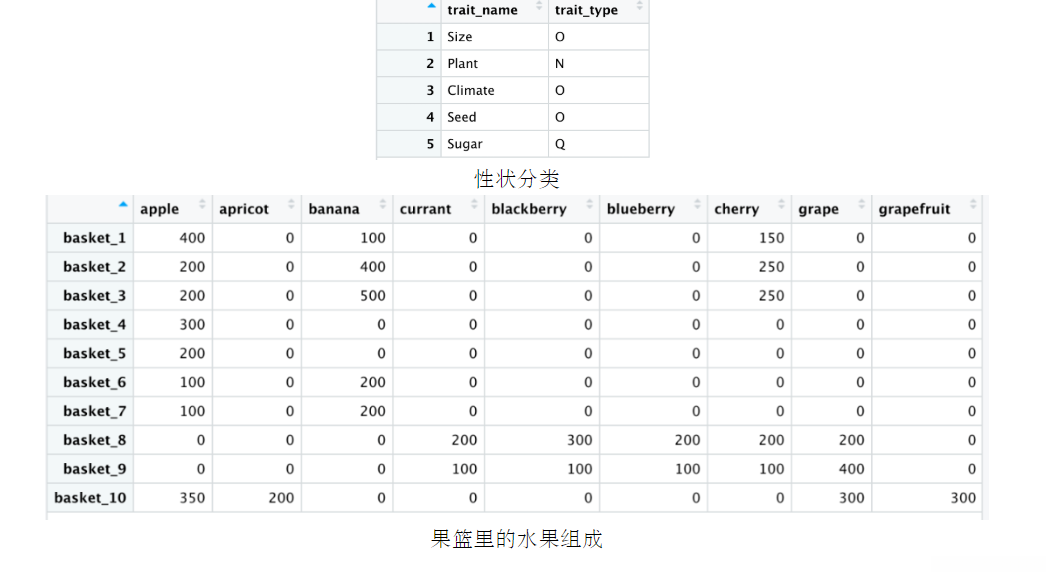Viewport: 1058px width, 580px height.
Task: Select the basket_10 row label
Action: pos(90,498)
